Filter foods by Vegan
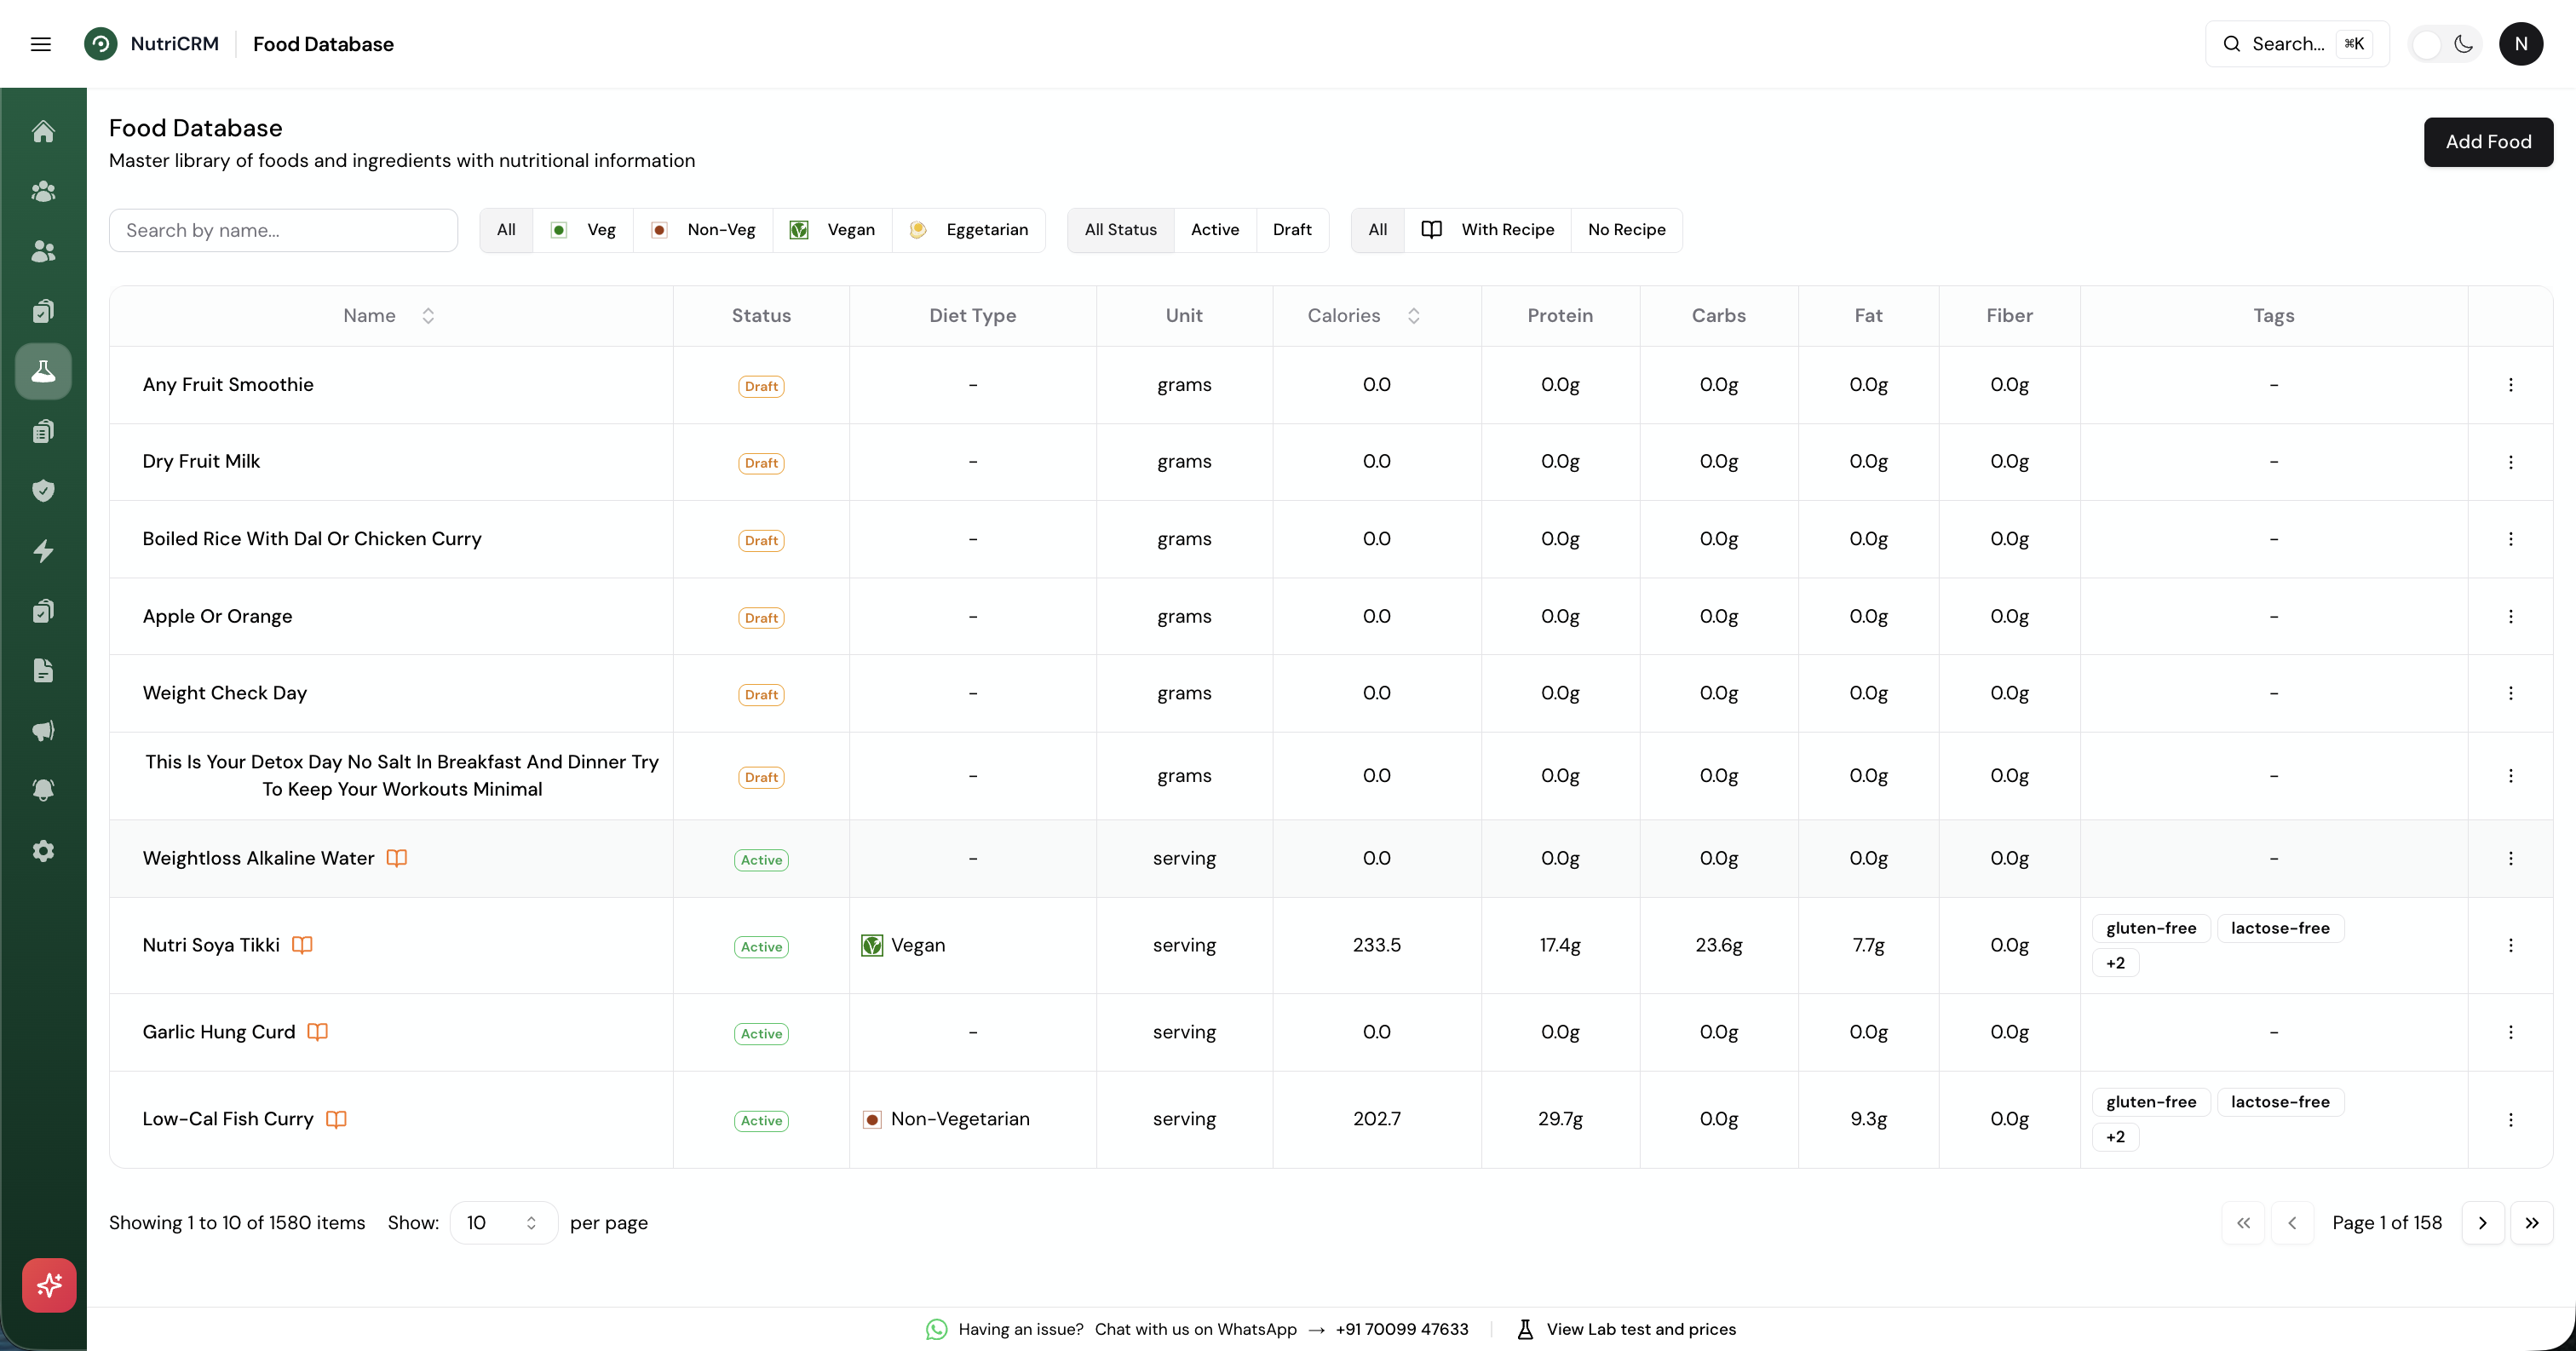 tap(832, 230)
